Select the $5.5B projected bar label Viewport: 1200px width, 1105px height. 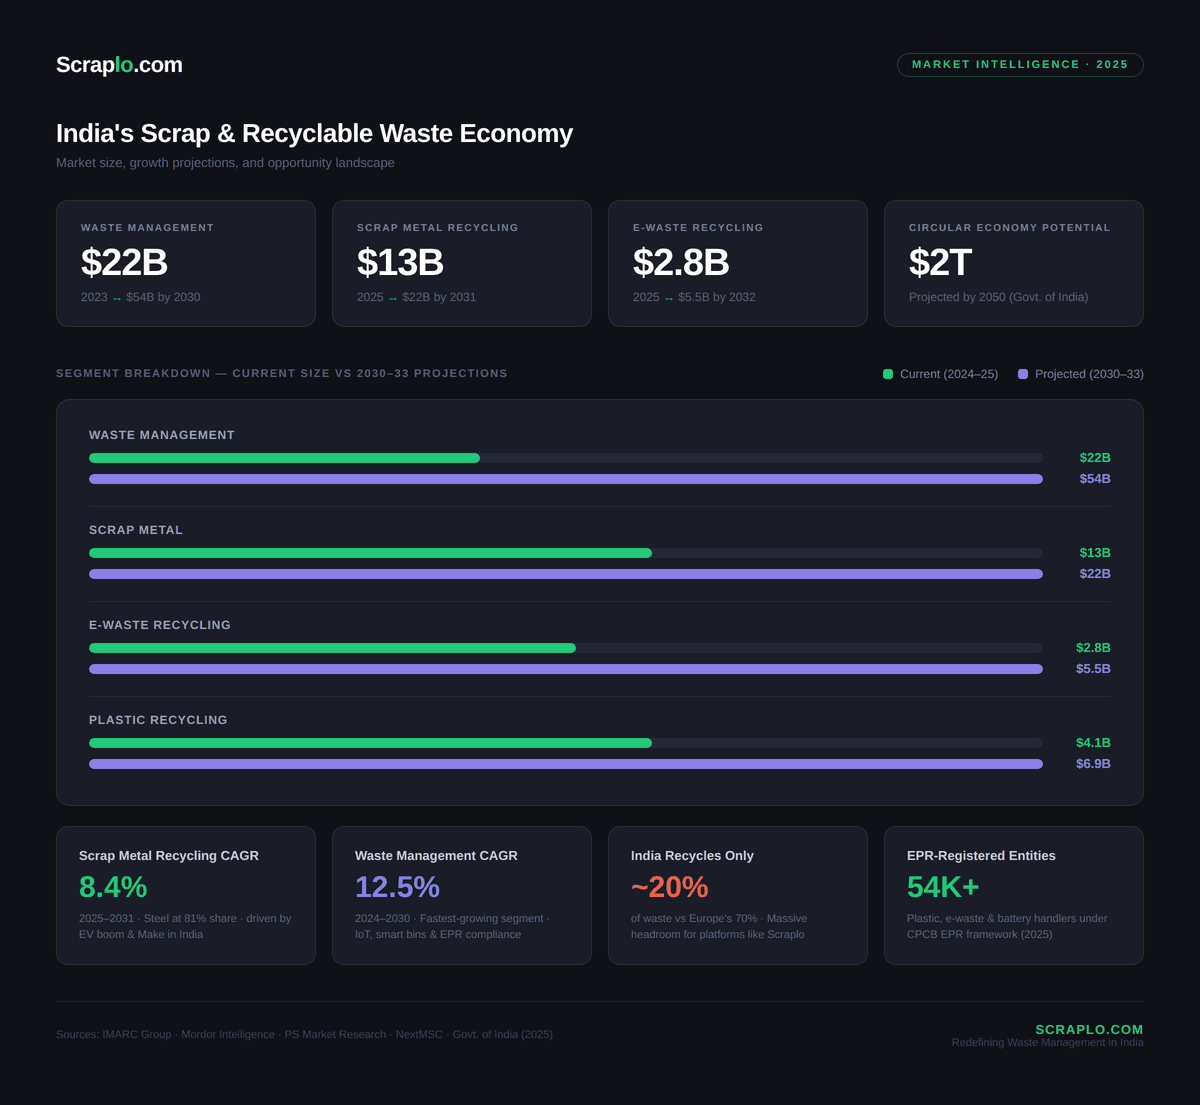1093,669
